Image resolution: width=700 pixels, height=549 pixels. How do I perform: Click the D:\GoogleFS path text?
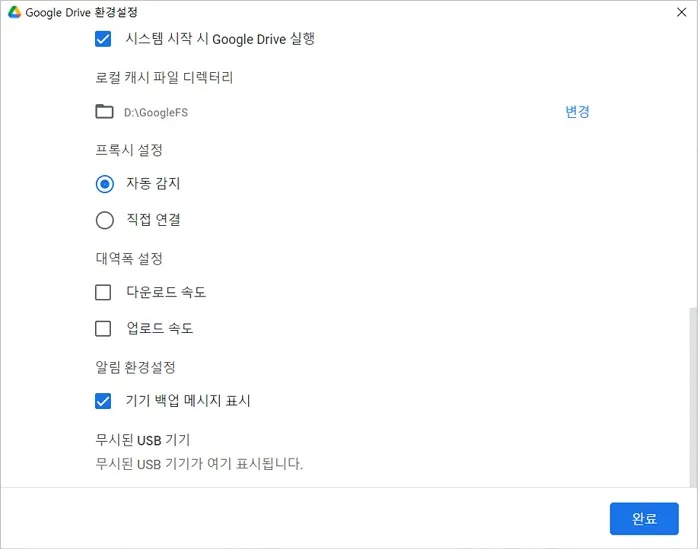tap(156, 112)
